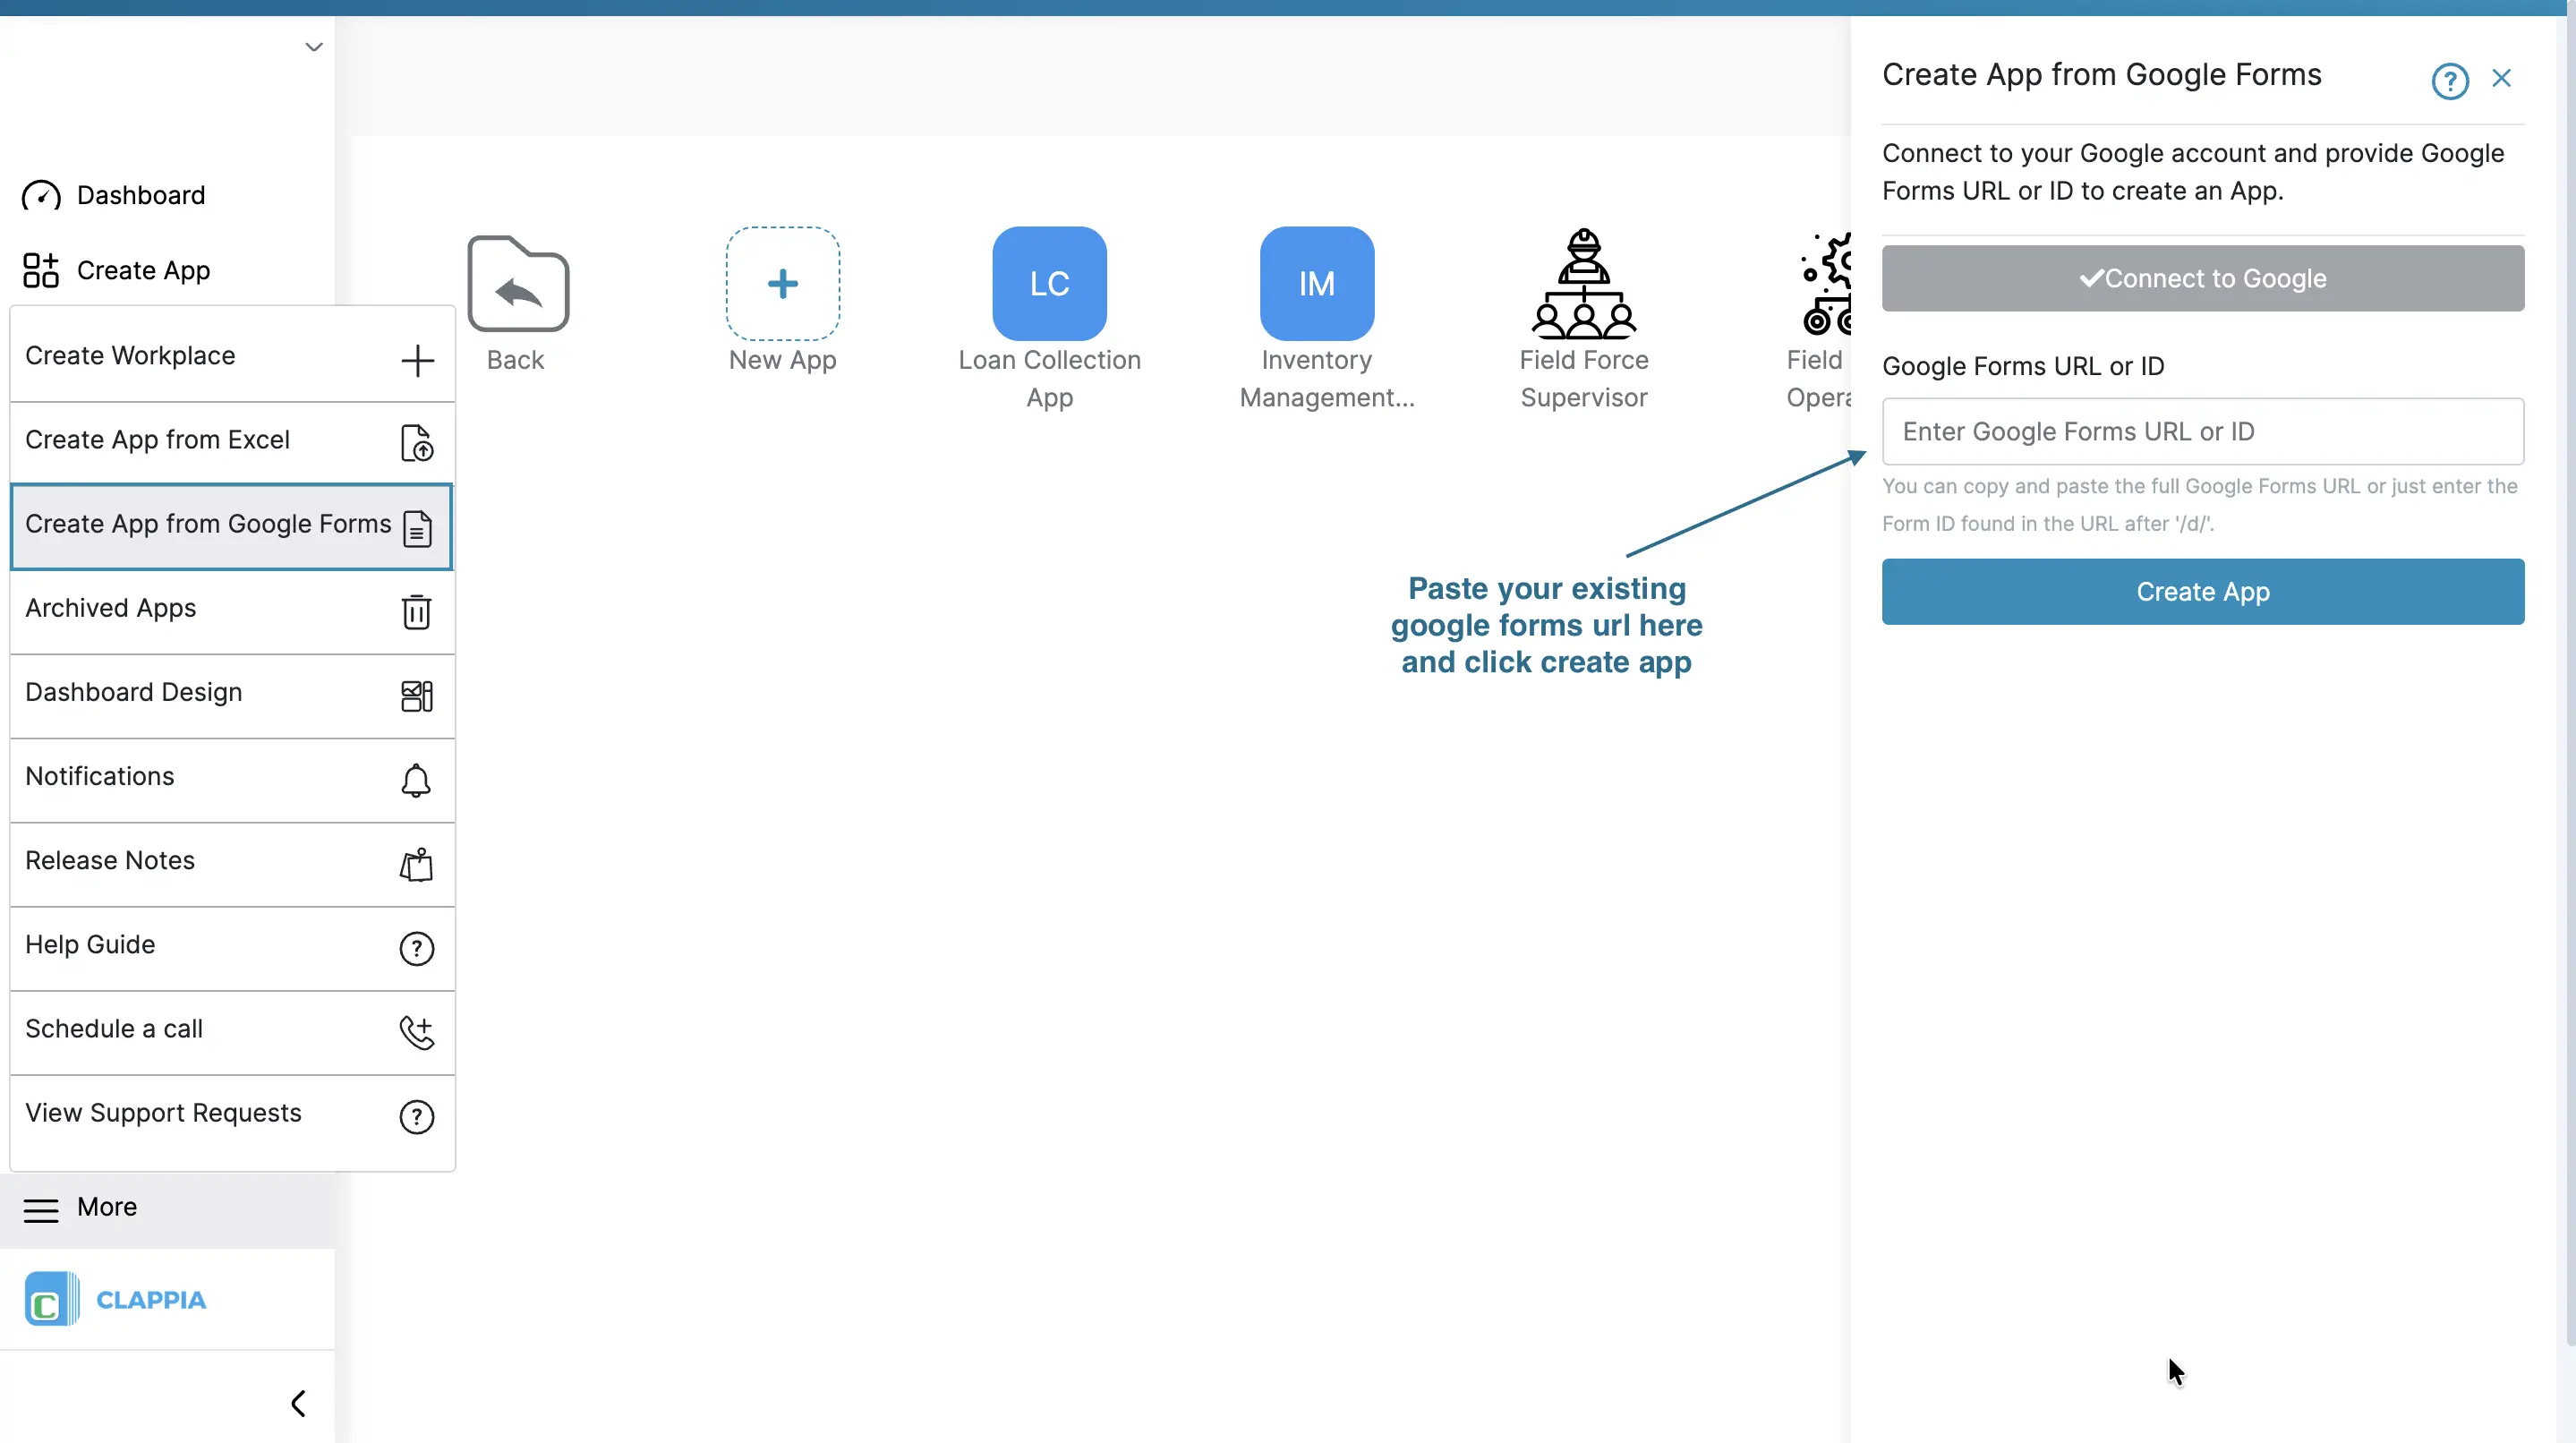The height and width of the screenshot is (1443, 2576).
Task: Collapse the sidebar with the left chevron
Action: [x=298, y=1403]
